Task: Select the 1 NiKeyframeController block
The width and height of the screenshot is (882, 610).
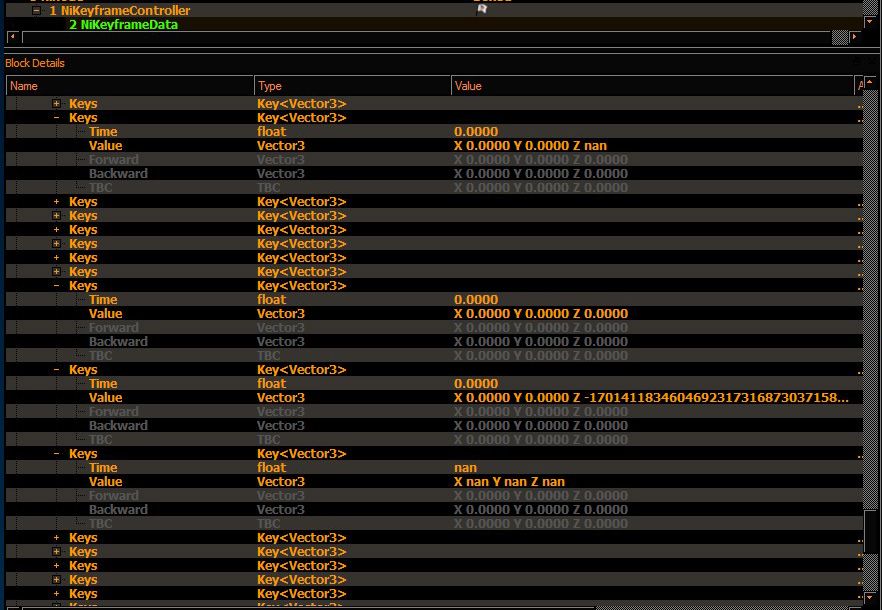Action: tap(120, 10)
